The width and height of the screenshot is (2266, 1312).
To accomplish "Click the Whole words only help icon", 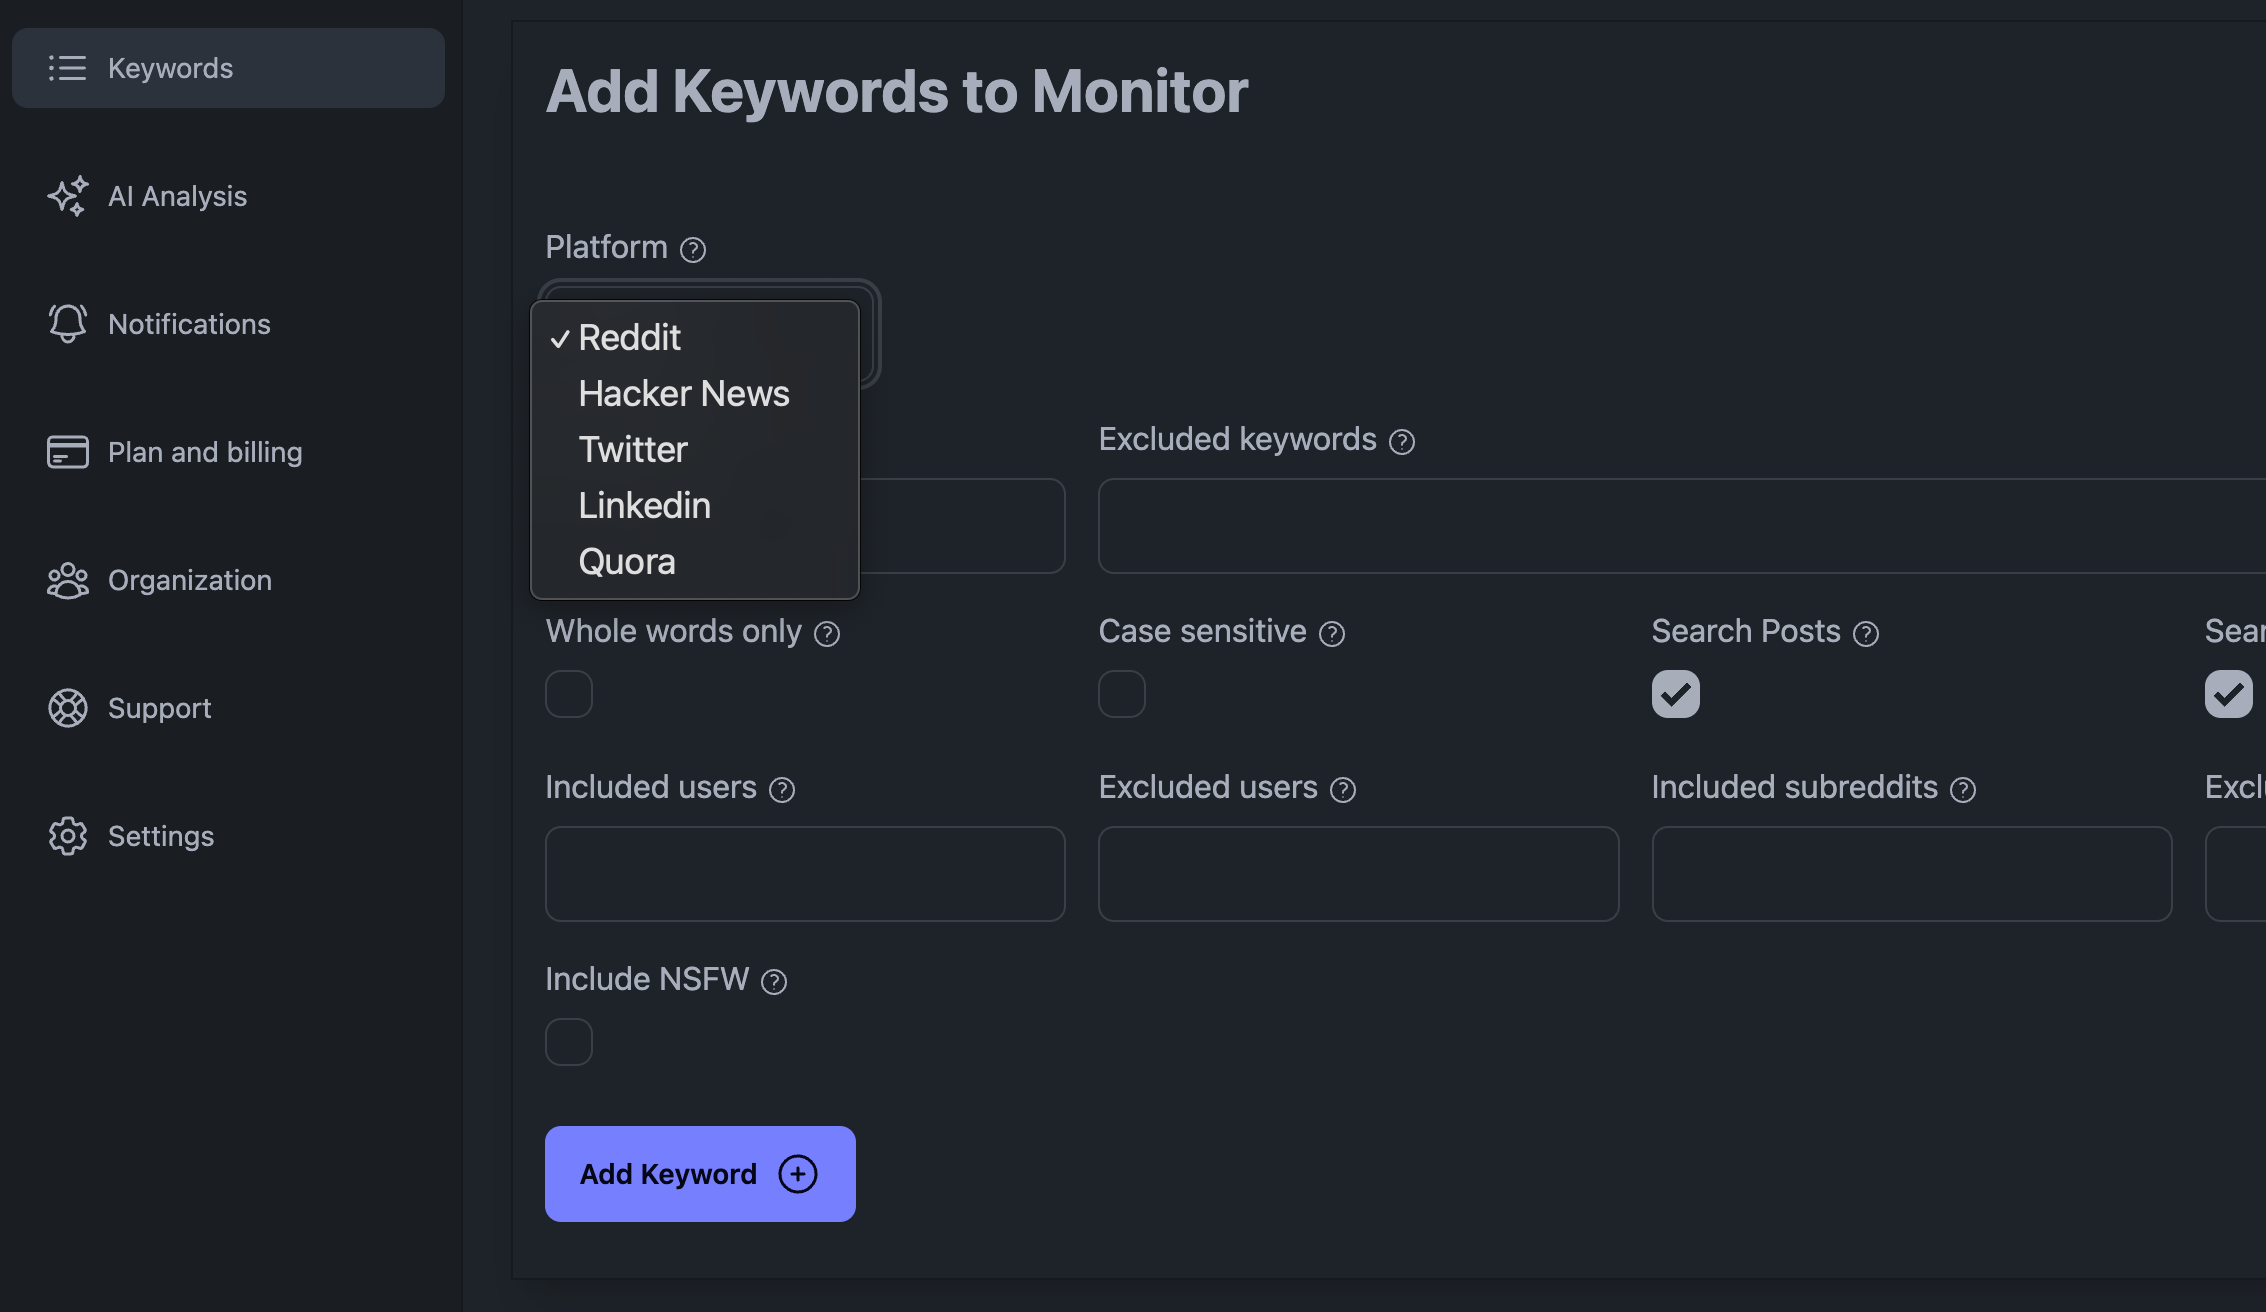I will click(827, 633).
